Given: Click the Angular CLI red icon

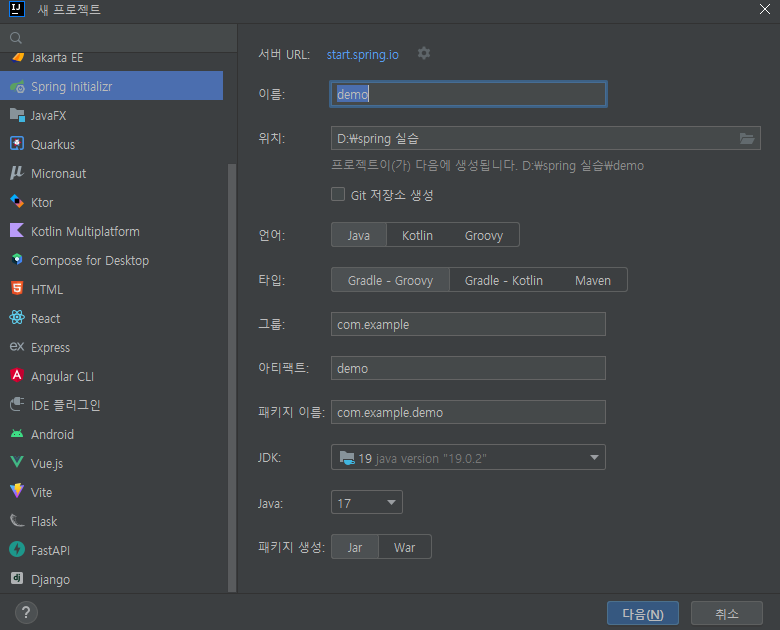Looking at the screenshot, I should tap(17, 375).
